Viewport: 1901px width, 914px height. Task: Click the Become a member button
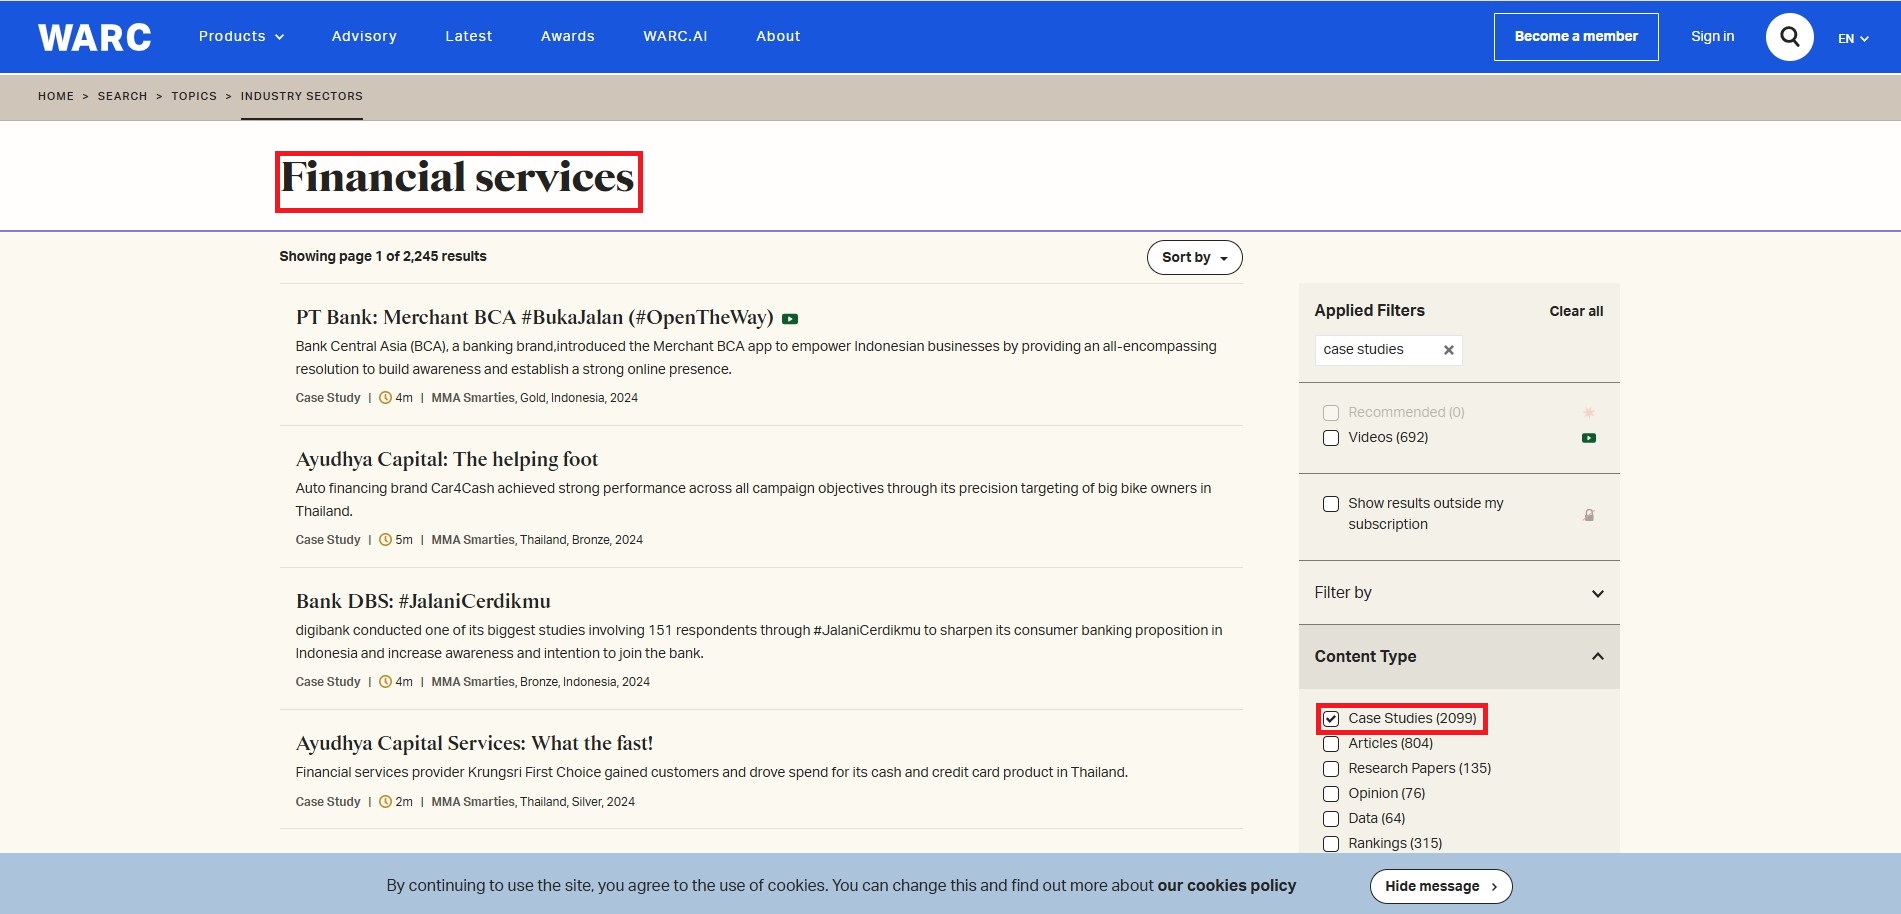(x=1575, y=37)
